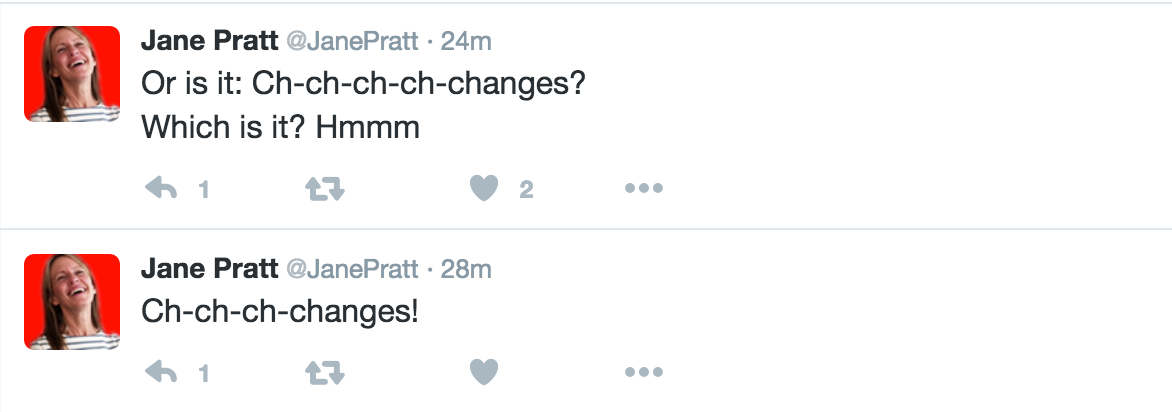Like the "Ch-ch-ch-changes!" tweet from 28m ago
Viewport: 1172px width, 412px height.
(x=484, y=372)
